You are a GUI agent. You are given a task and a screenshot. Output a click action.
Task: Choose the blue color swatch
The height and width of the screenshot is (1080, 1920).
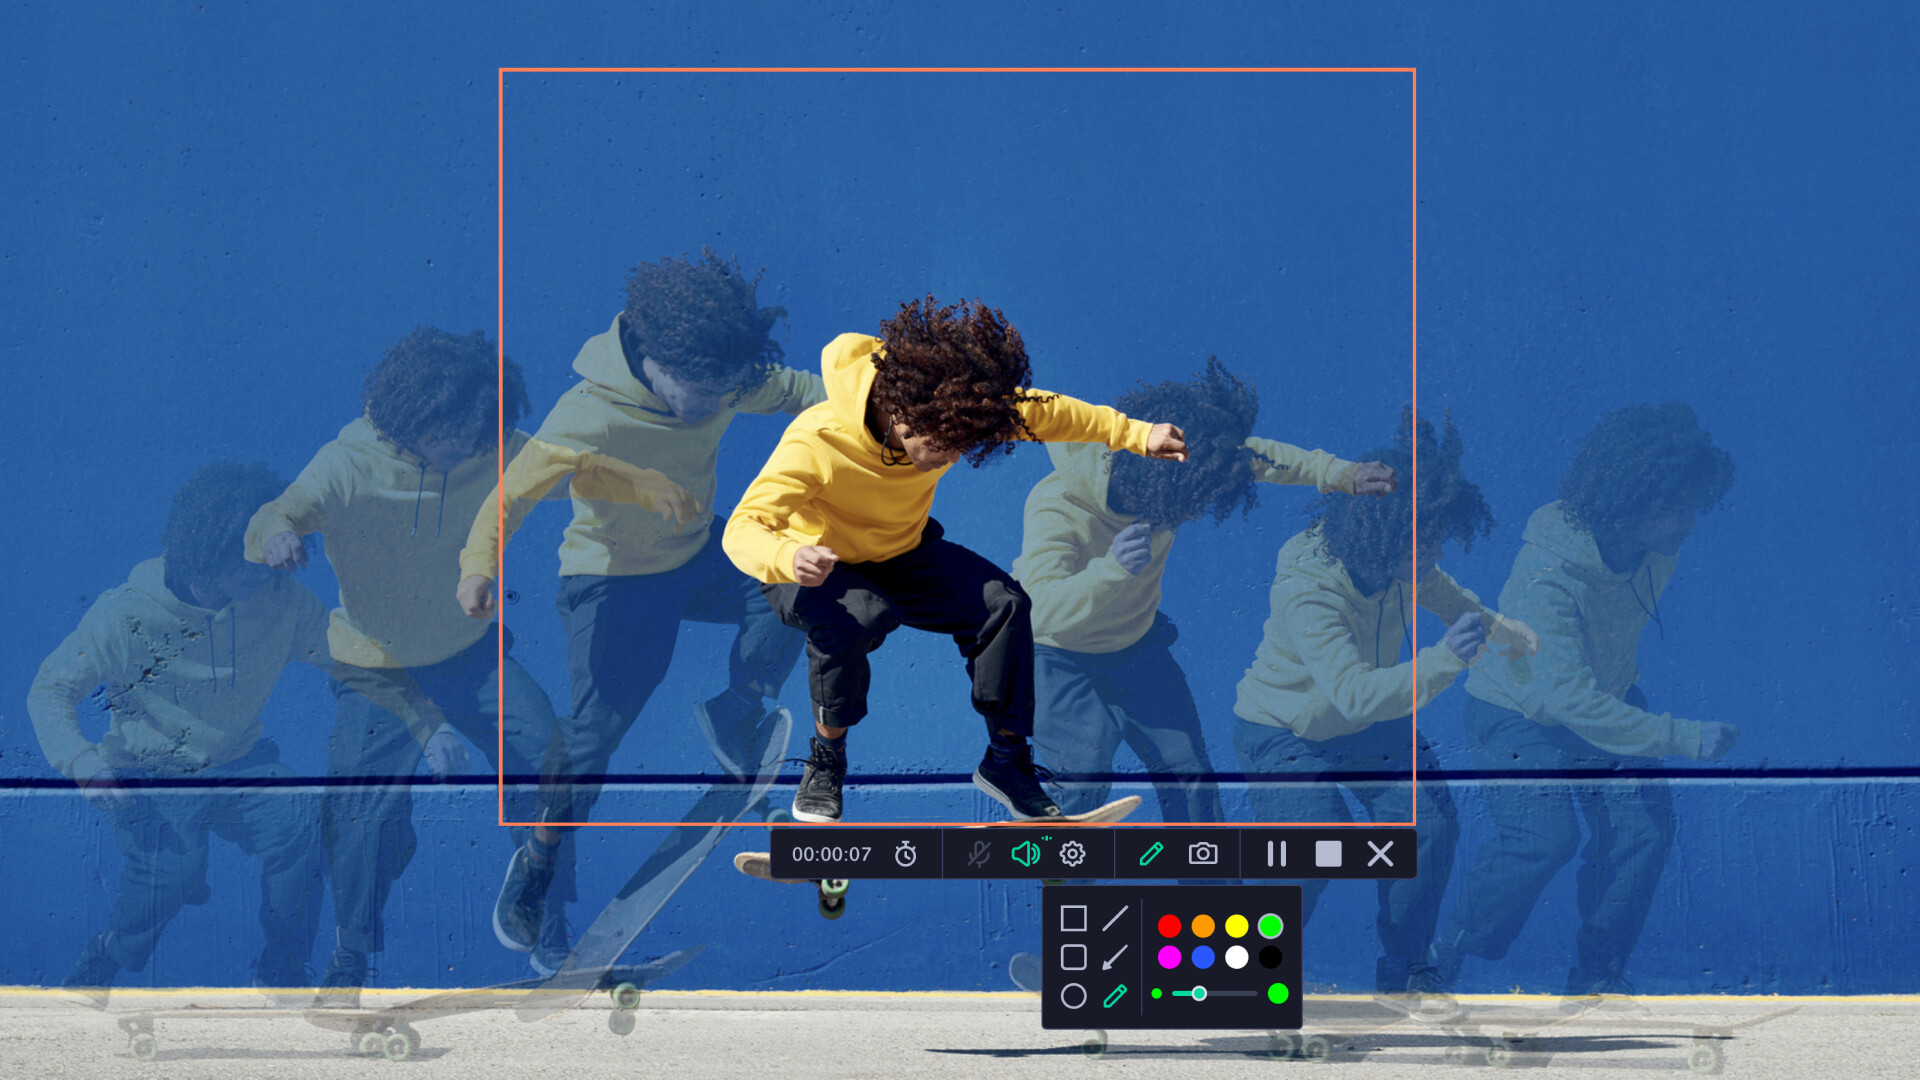(x=1203, y=958)
